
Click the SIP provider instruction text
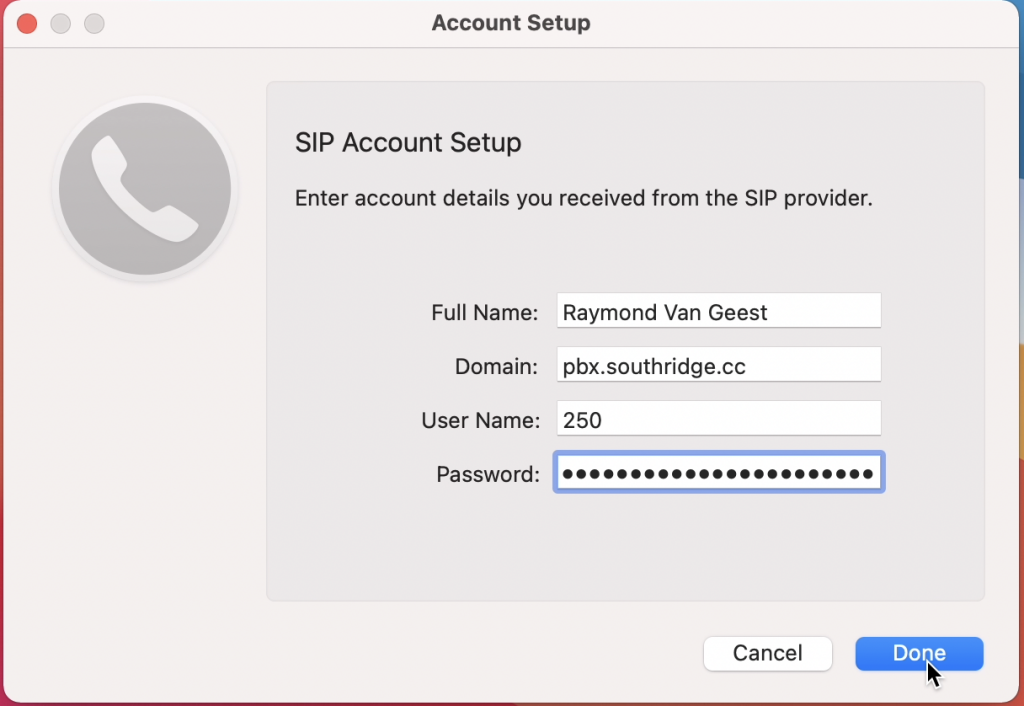point(584,198)
